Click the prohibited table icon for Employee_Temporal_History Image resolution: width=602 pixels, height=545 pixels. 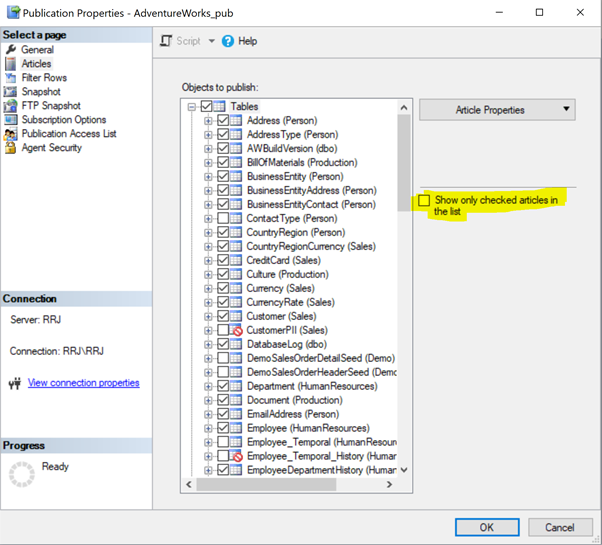(x=236, y=456)
